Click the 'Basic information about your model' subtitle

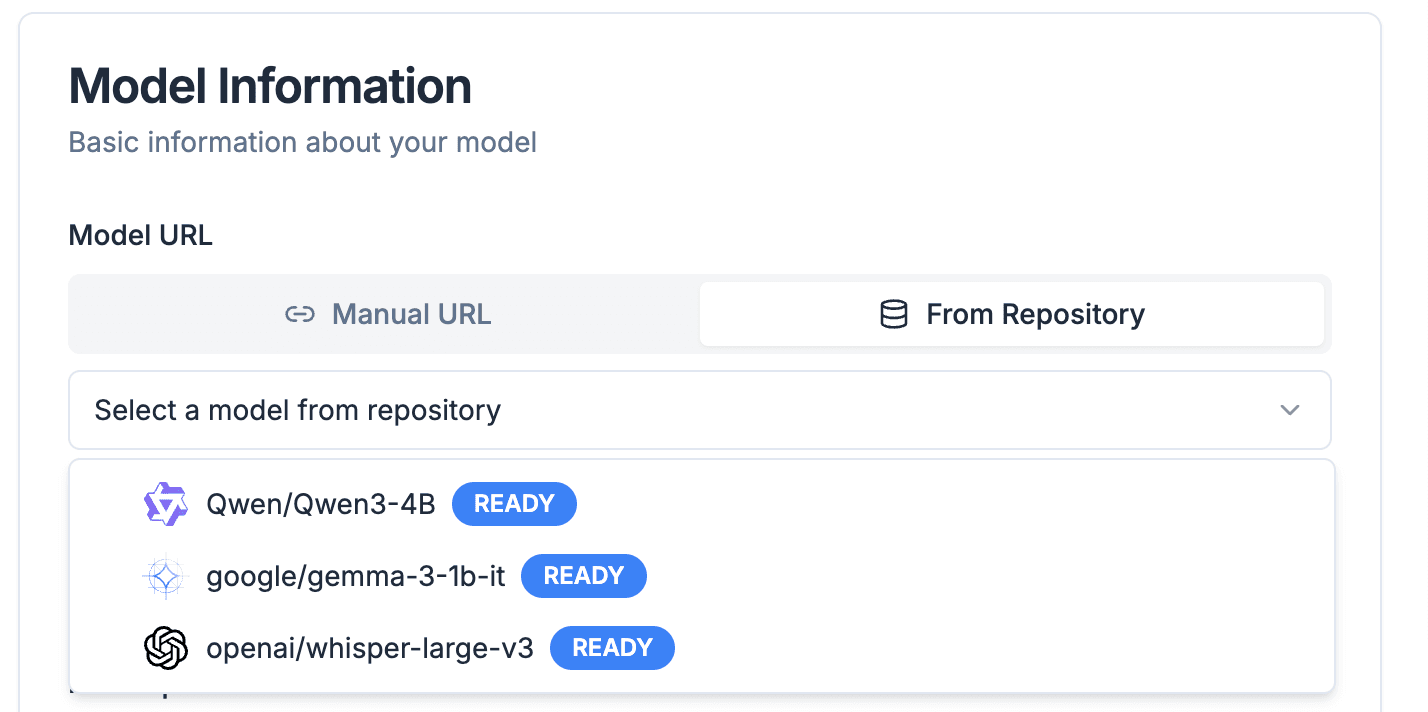[302, 142]
